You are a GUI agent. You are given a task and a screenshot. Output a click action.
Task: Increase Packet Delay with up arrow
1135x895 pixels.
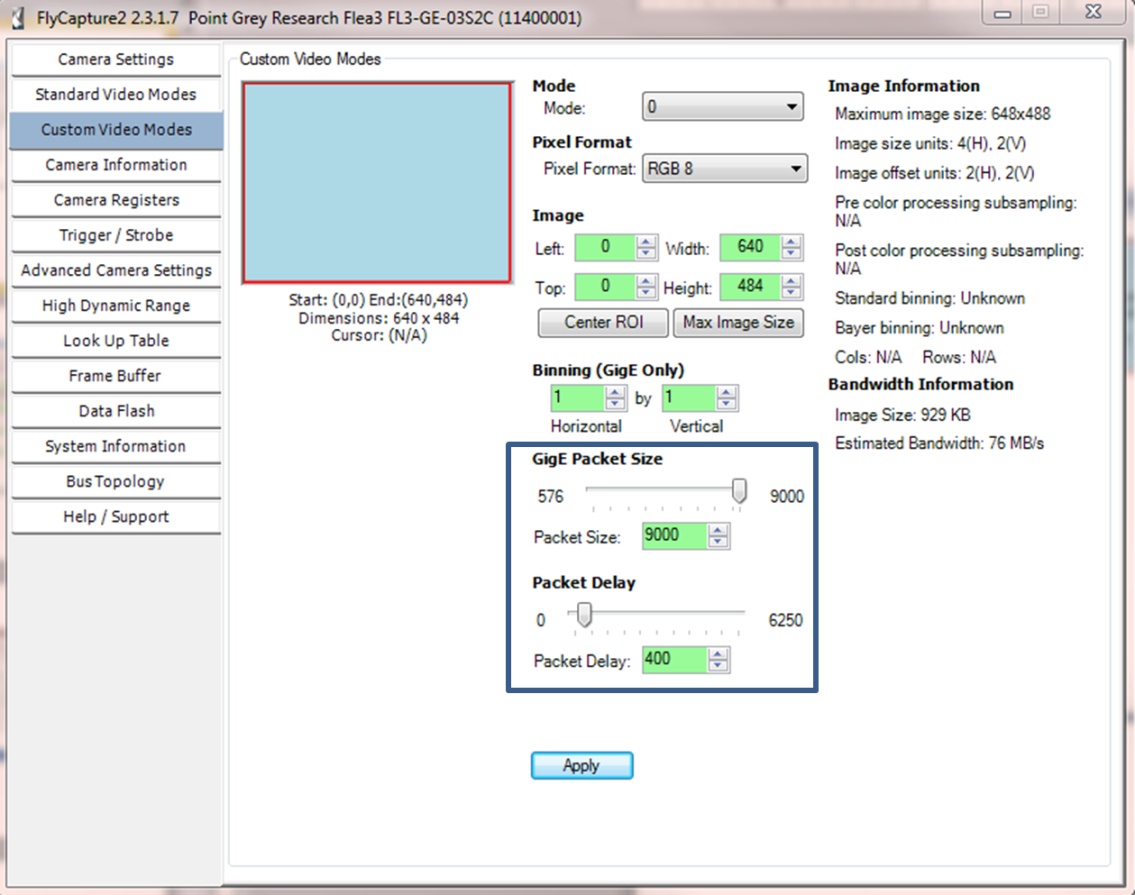pos(718,655)
